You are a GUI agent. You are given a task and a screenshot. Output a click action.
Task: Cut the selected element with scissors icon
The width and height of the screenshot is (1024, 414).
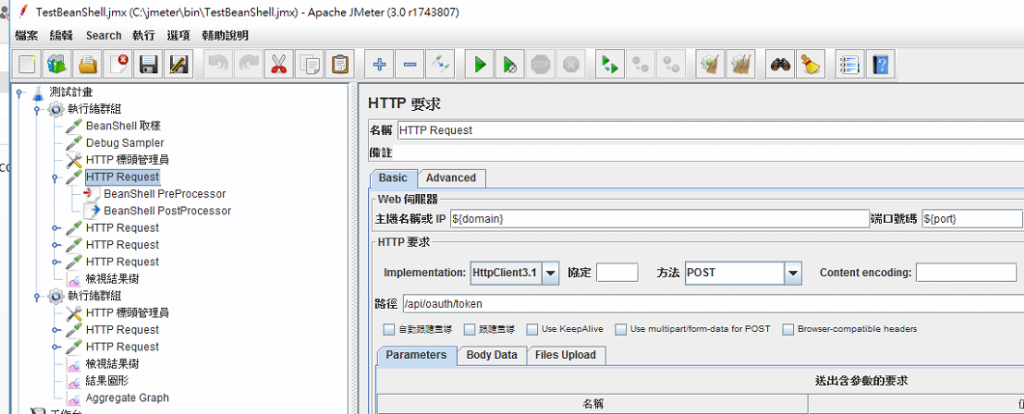click(x=279, y=64)
